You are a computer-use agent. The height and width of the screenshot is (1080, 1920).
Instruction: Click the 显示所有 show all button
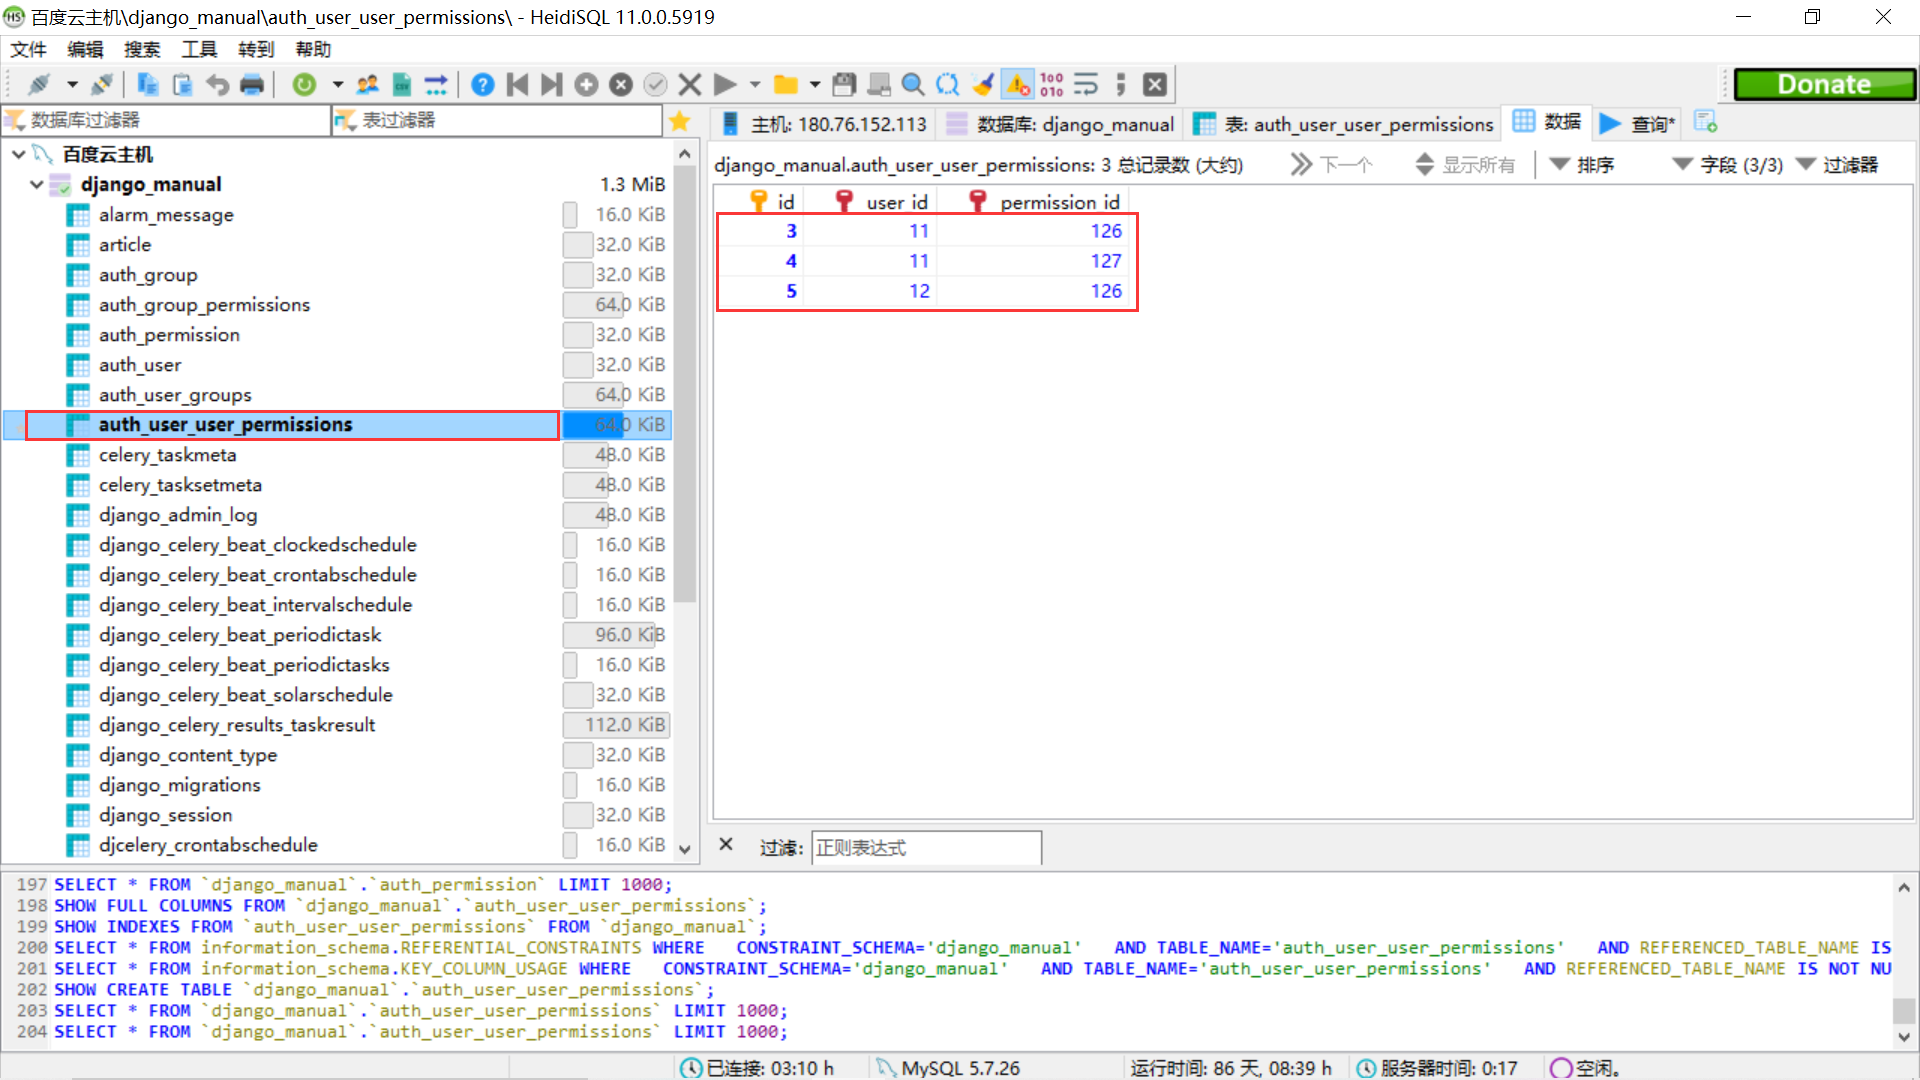click(1465, 165)
